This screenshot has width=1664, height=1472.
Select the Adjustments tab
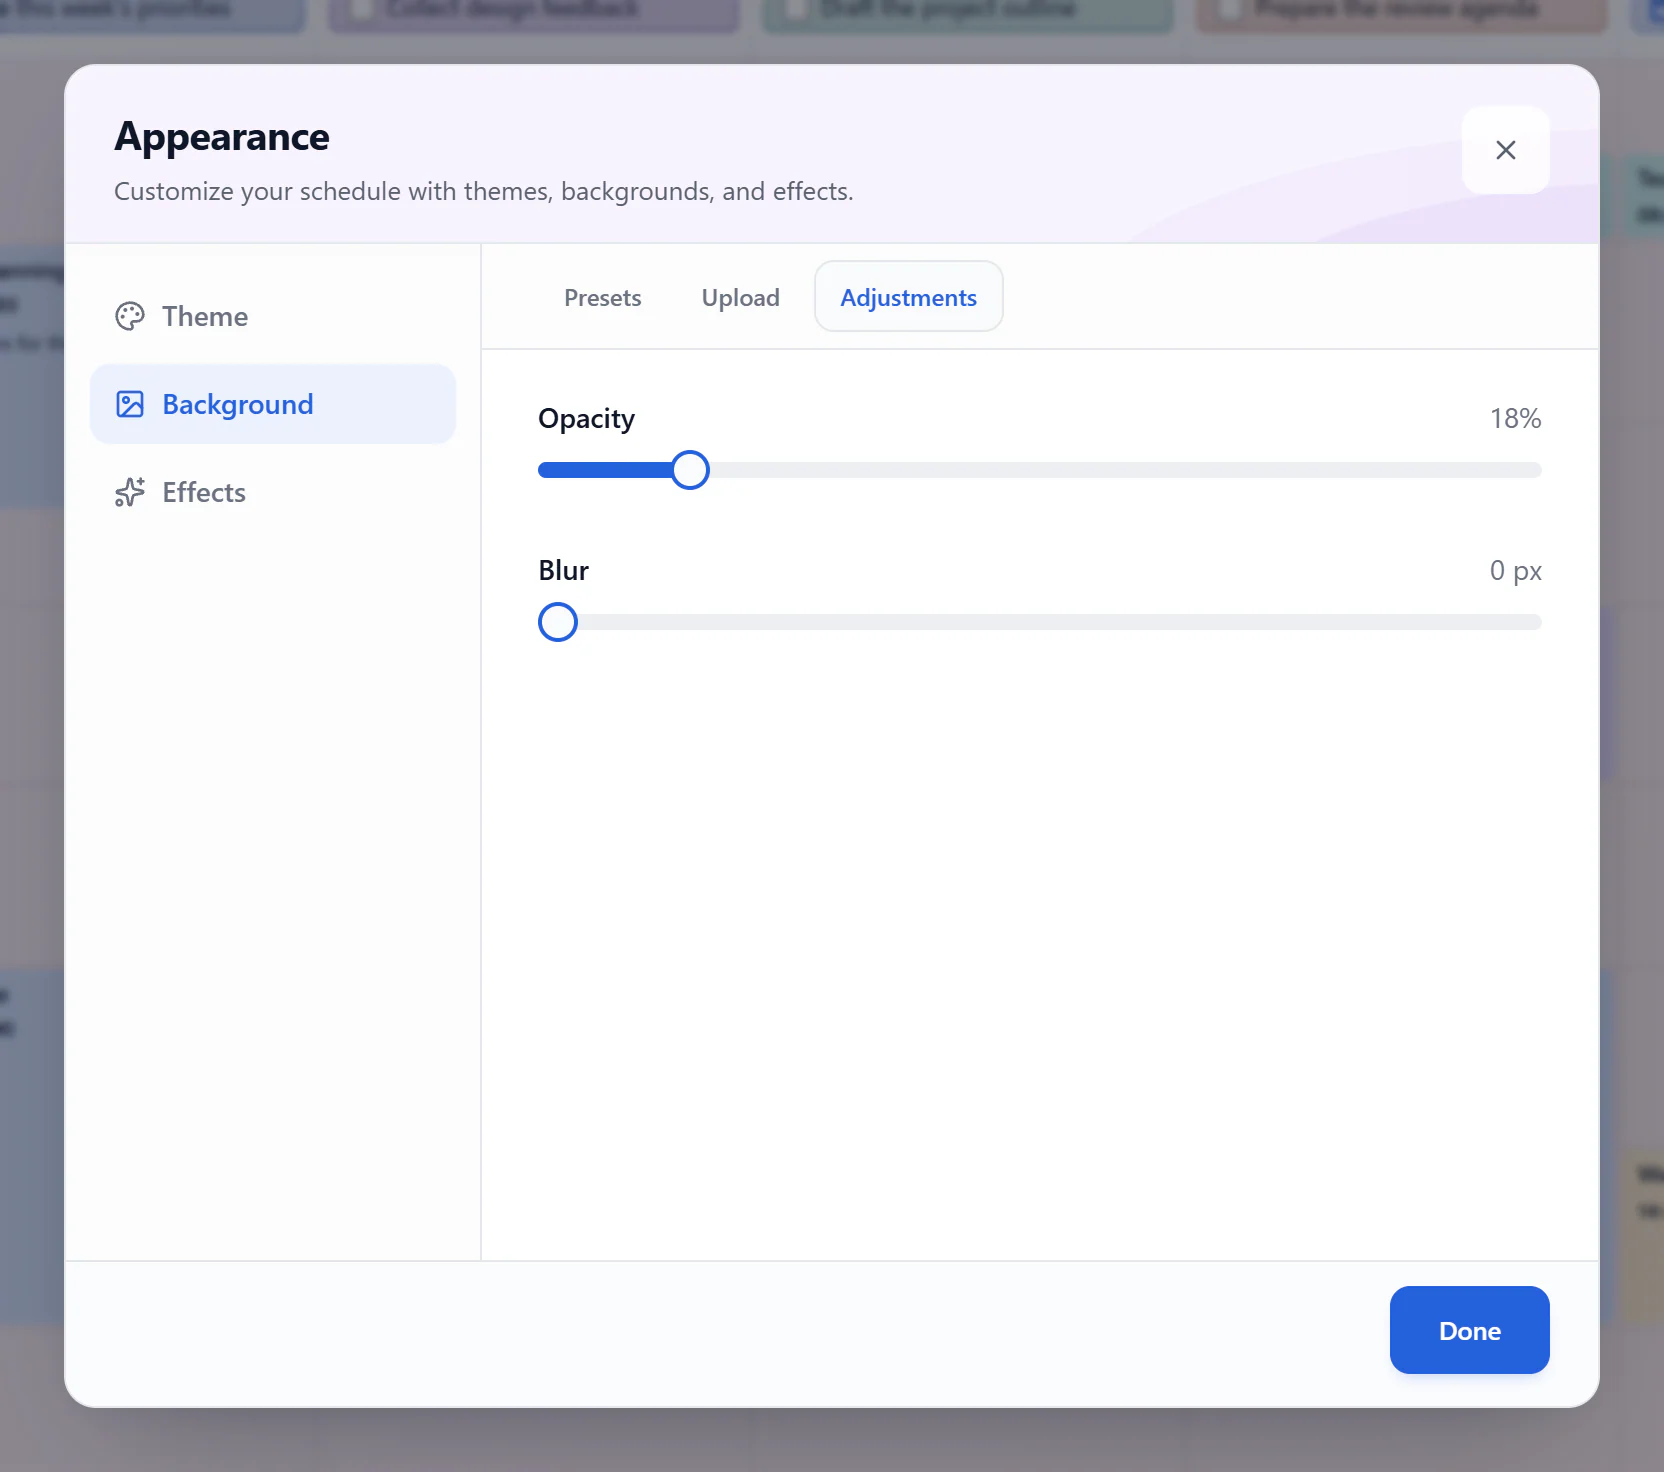pyautogui.click(x=909, y=297)
